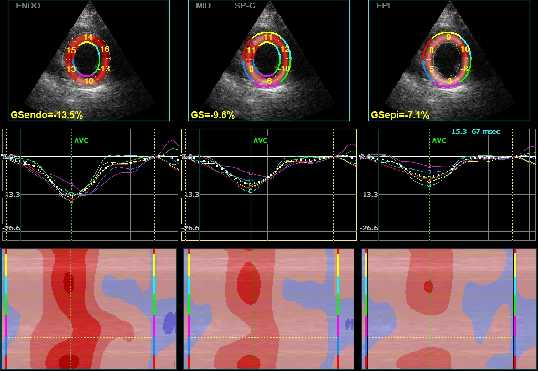Viewport: 538px width, 371px height.
Task: Click the MID label above middle image
Action: click(x=203, y=5)
